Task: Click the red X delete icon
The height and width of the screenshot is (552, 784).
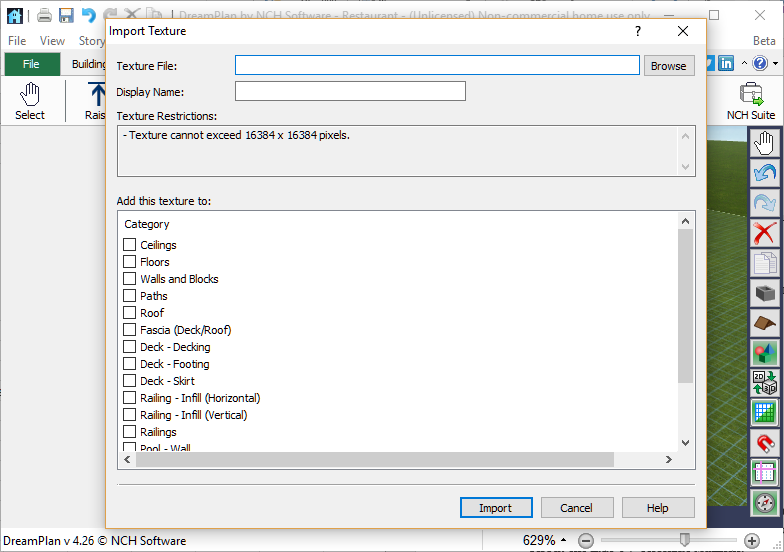Action: pos(765,233)
